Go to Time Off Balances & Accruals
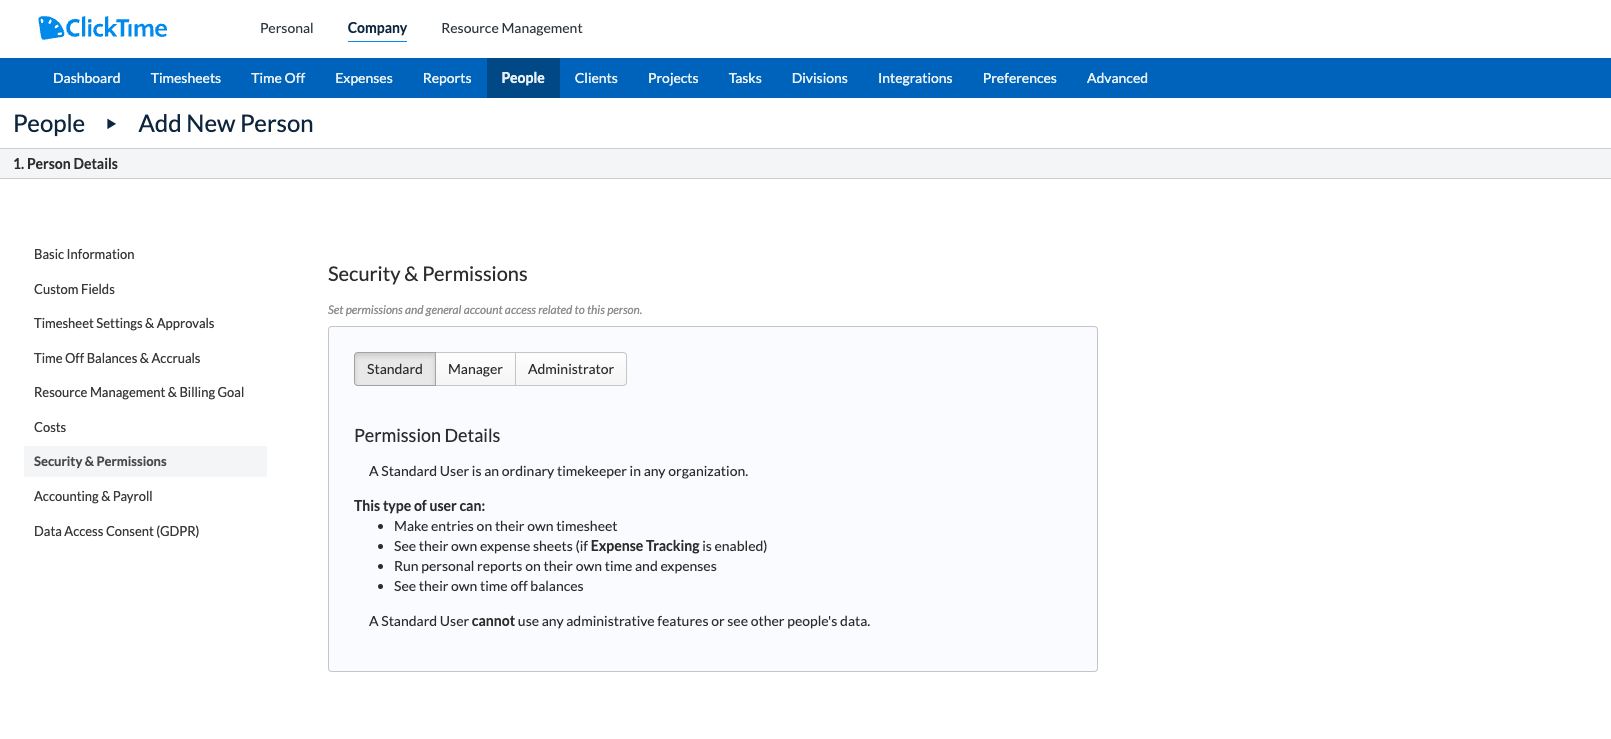Viewport: 1611px width, 739px height. [117, 358]
